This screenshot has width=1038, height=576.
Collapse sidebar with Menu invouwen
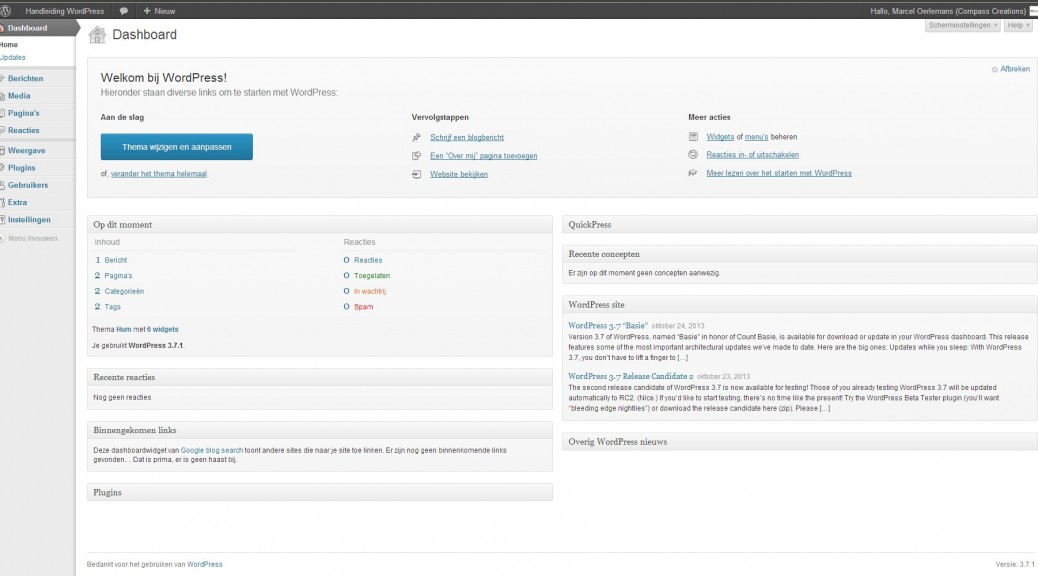click(x=29, y=238)
